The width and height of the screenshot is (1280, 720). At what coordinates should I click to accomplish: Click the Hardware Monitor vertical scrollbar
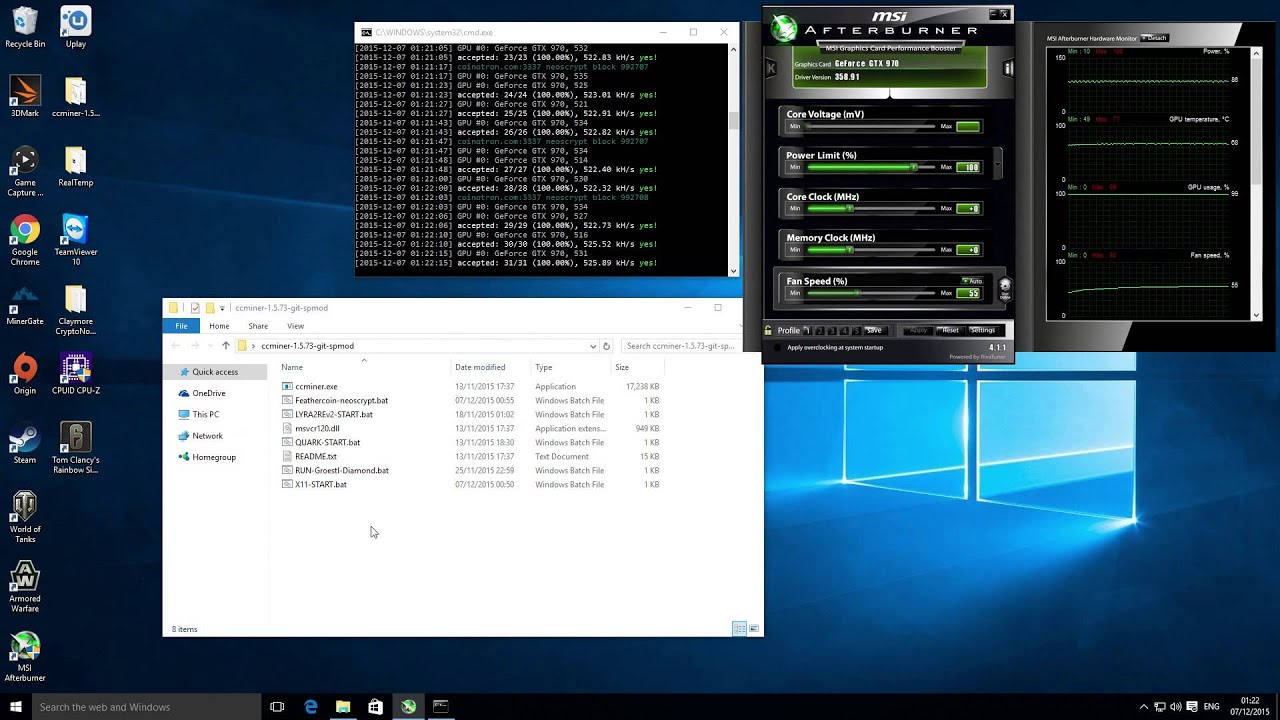coord(1257,184)
